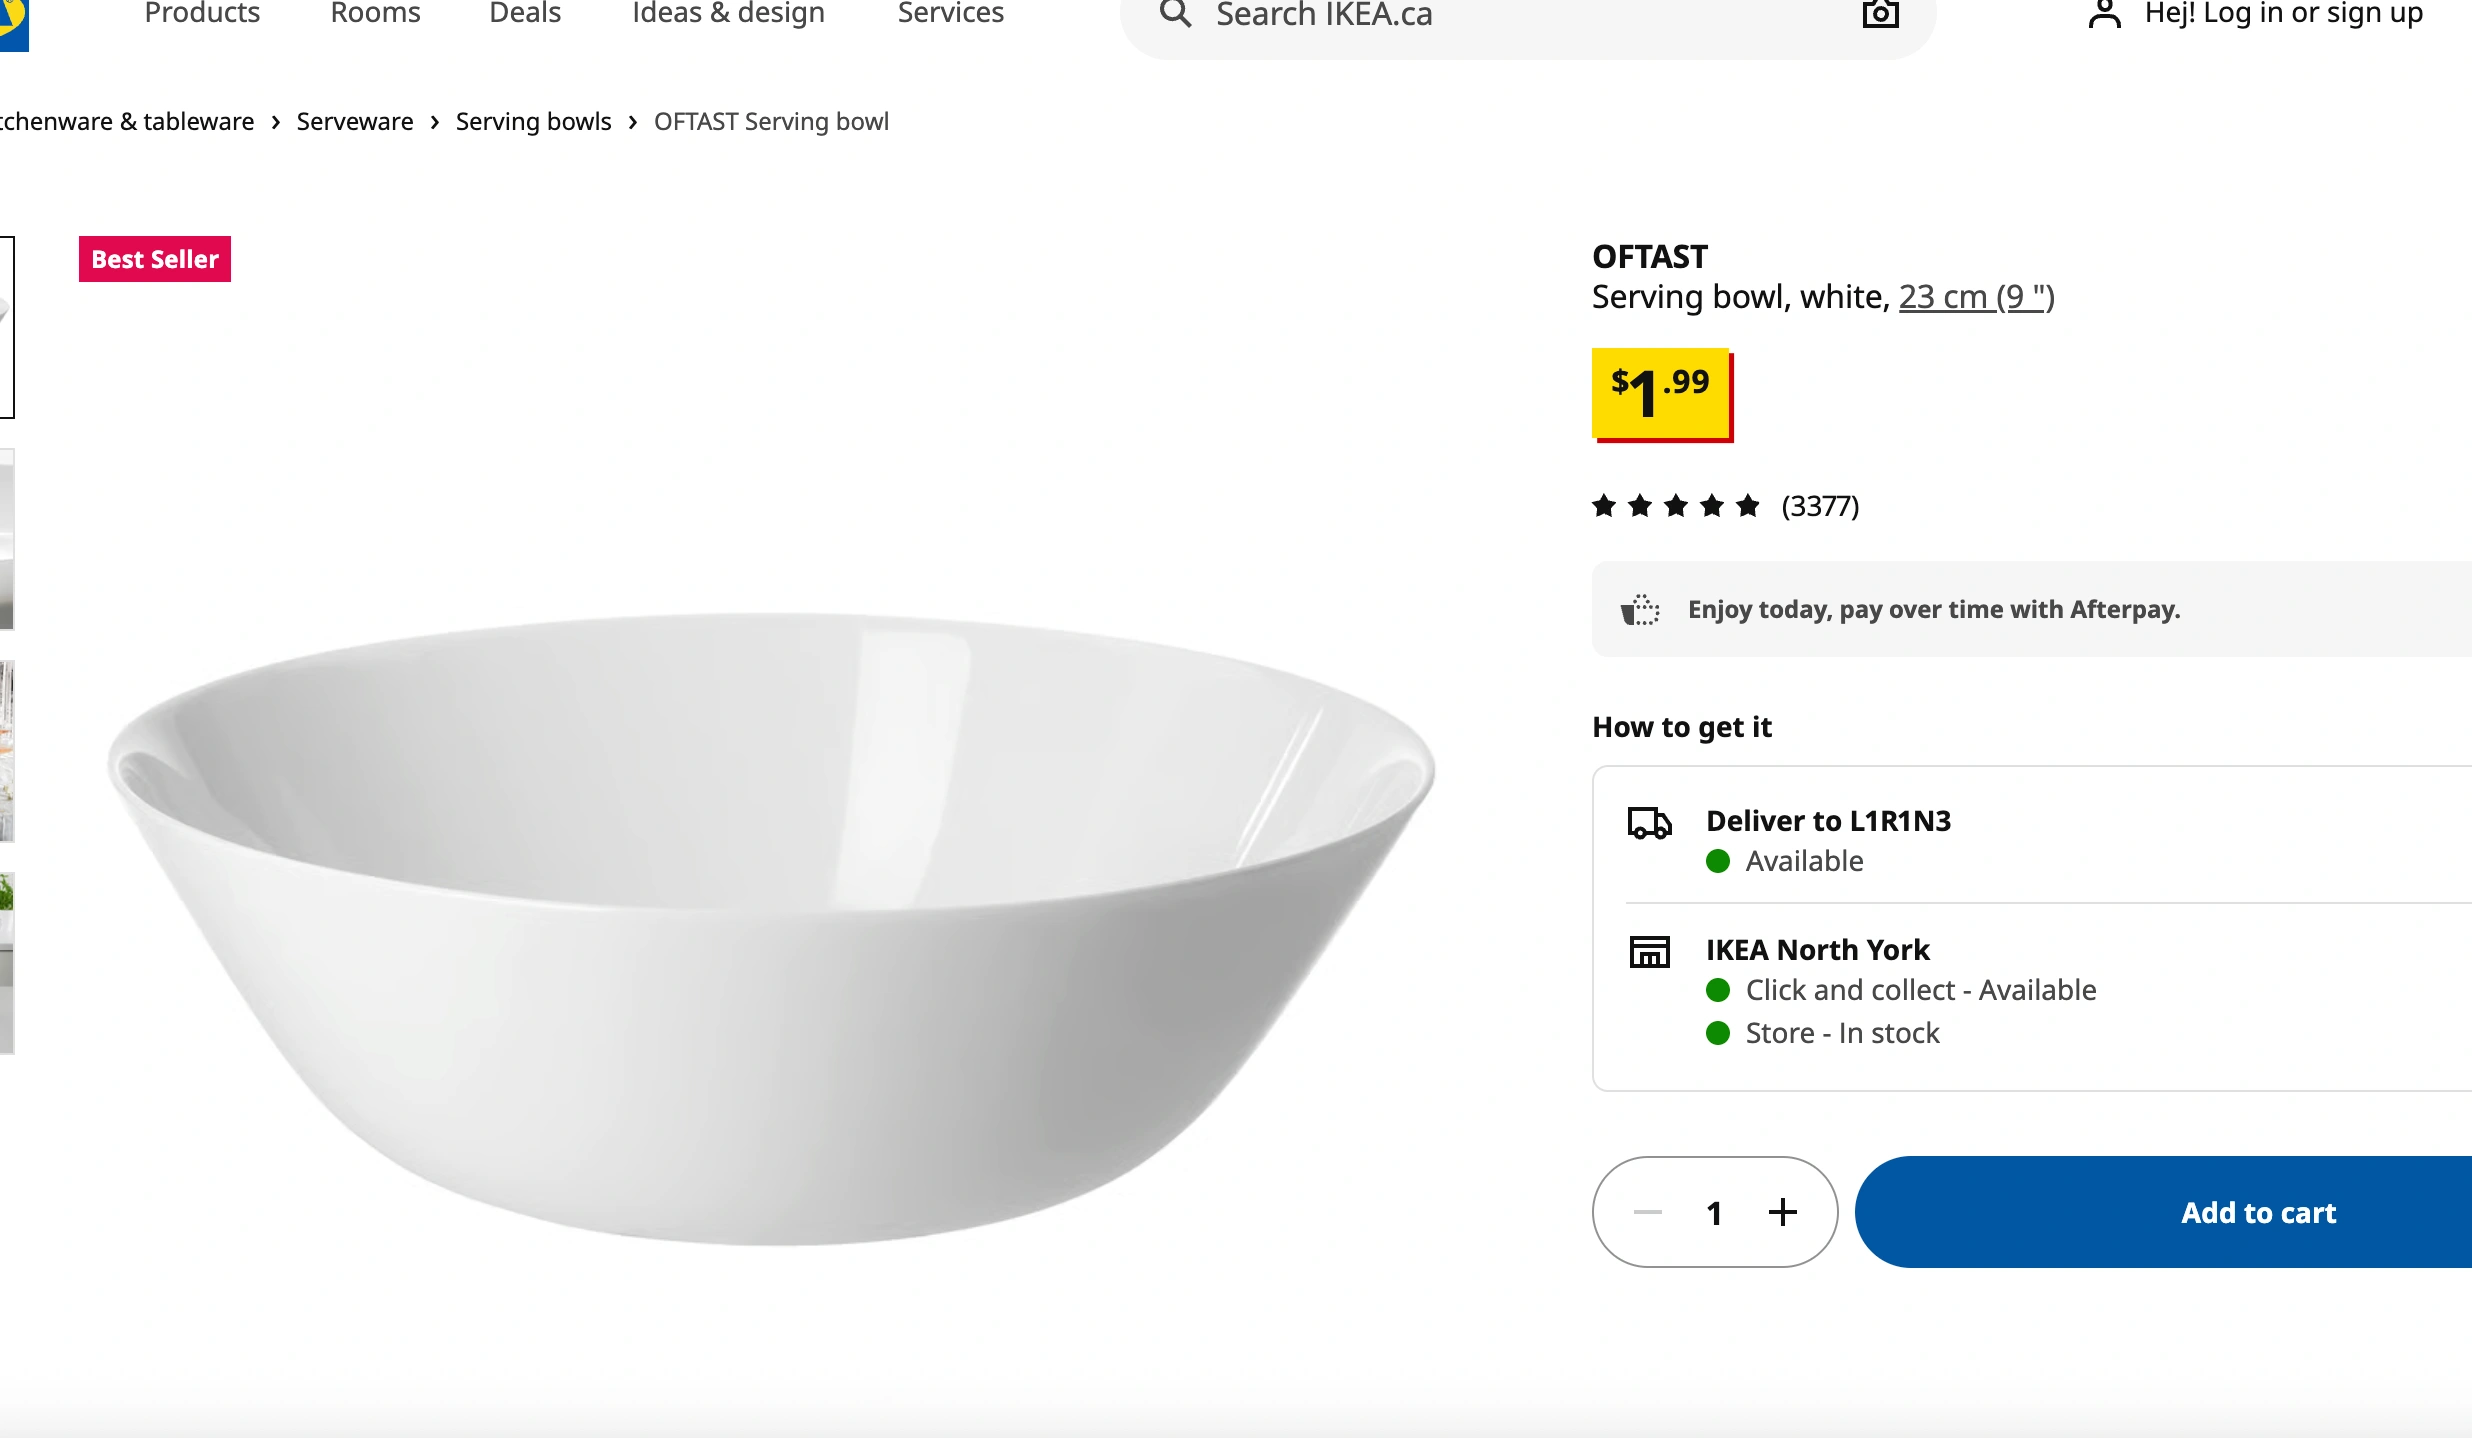Open the Deals menu
The width and height of the screenshot is (2472, 1438).
click(x=525, y=14)
